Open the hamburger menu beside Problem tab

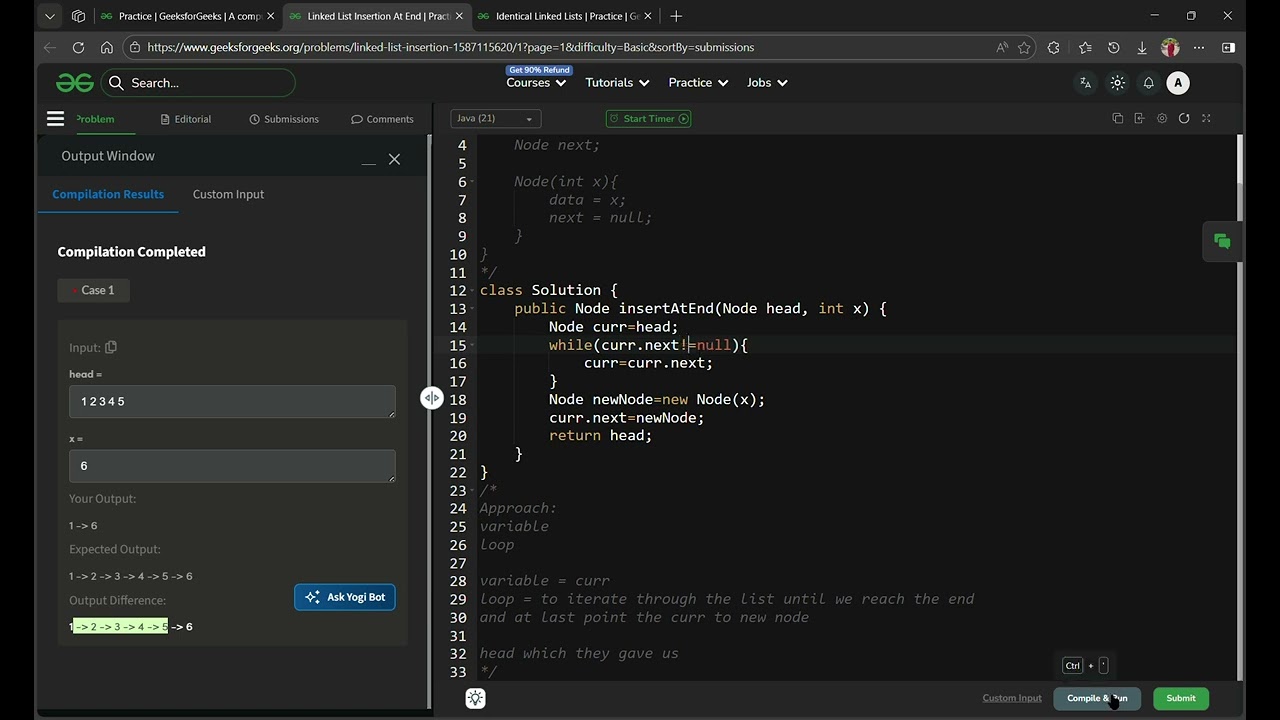[x=55, y=119]
